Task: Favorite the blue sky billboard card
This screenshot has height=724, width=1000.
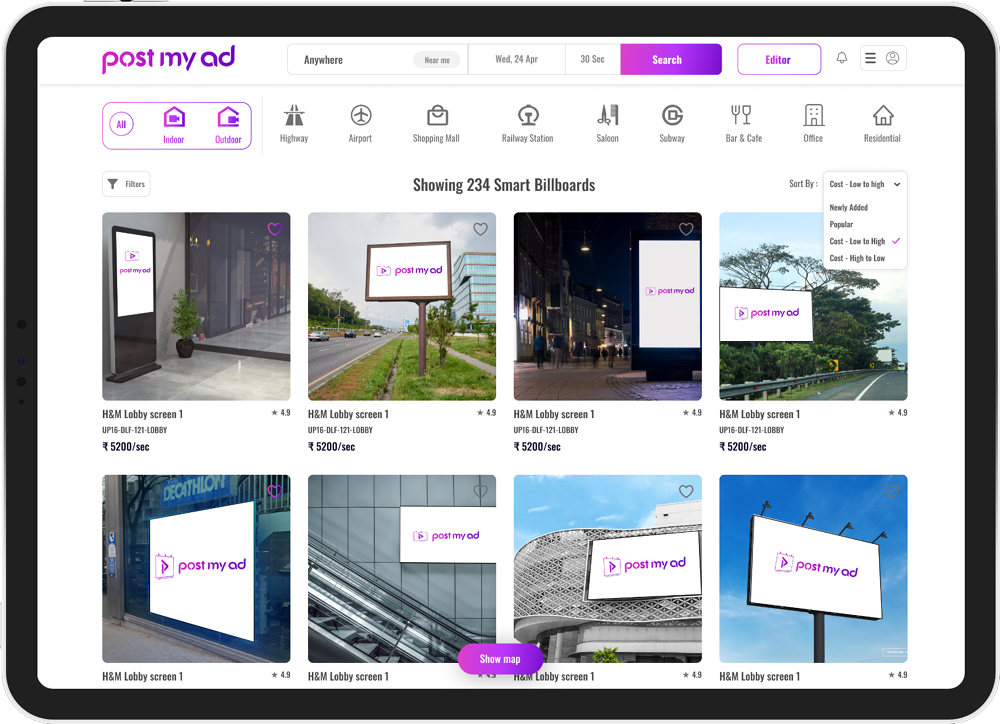Action: point(892,491)
